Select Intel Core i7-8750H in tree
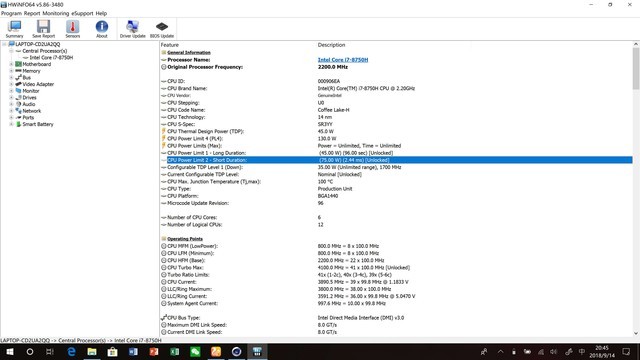Image resolution: width=640 pixels, height=360 pixels. point(51,58)
